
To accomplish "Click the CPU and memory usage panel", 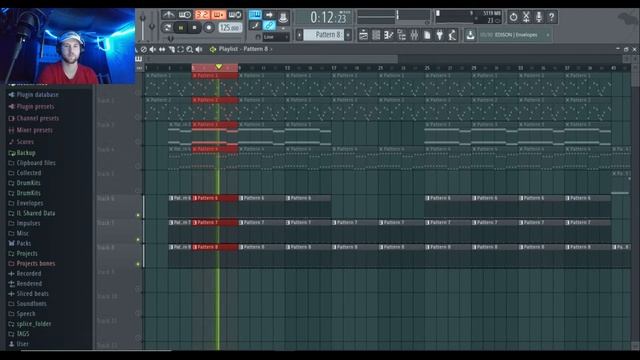I will [x=468, y=17].
